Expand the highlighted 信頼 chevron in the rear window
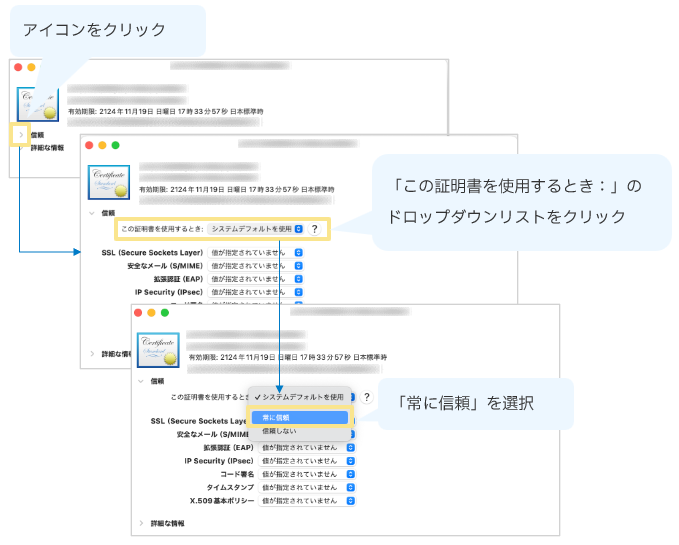This screenshot has height=545, width=679. tap(20, 133)
